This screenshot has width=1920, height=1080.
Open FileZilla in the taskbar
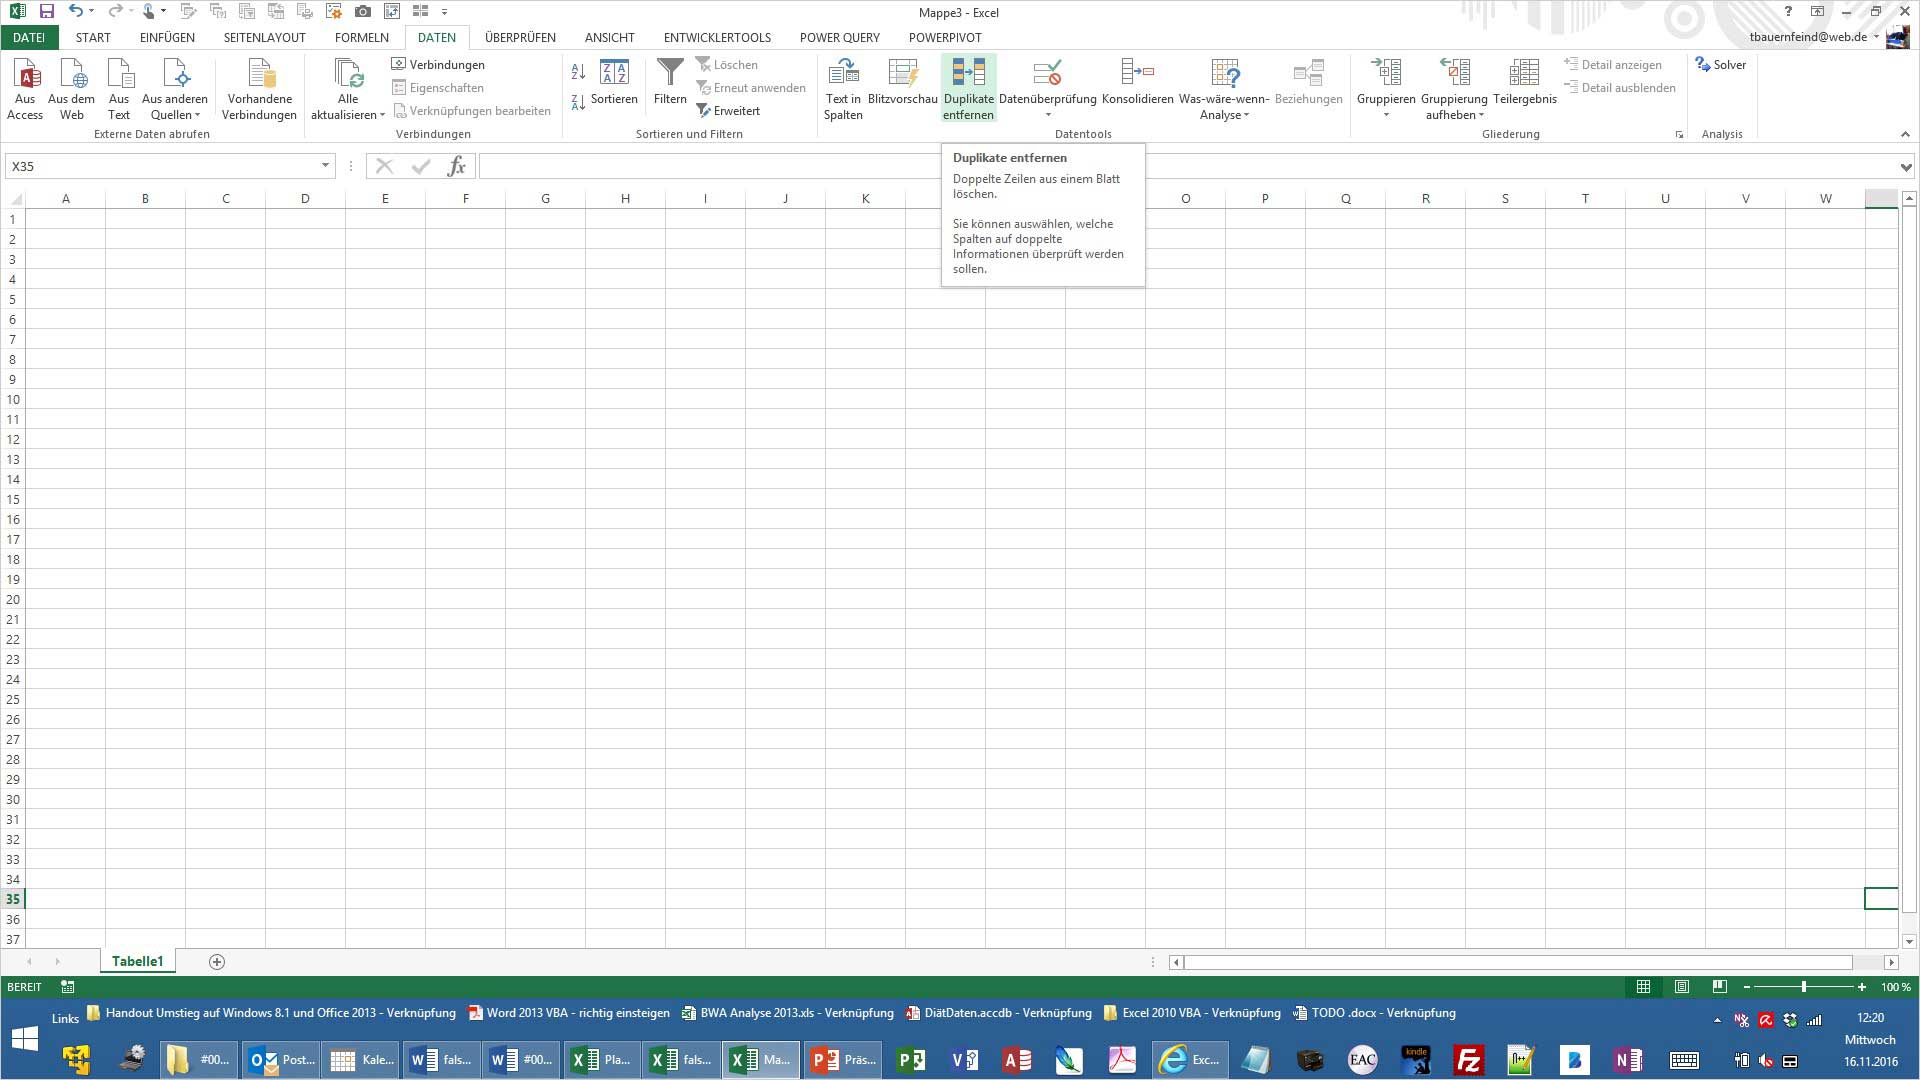pyautogui.click(x=1468, y=1060)
